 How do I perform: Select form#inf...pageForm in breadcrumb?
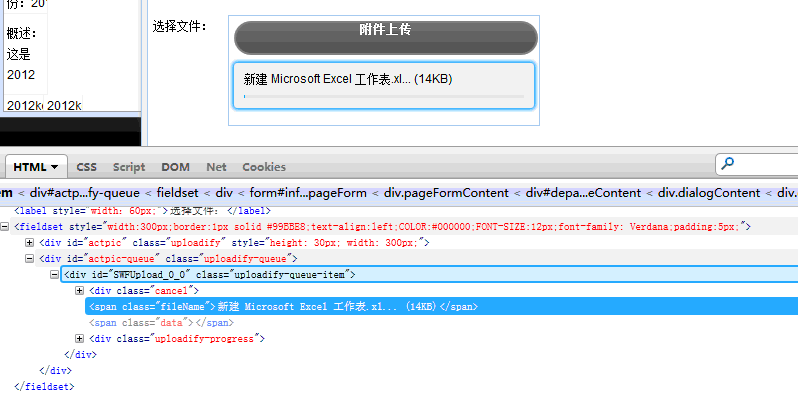click(x=308, y=193)
